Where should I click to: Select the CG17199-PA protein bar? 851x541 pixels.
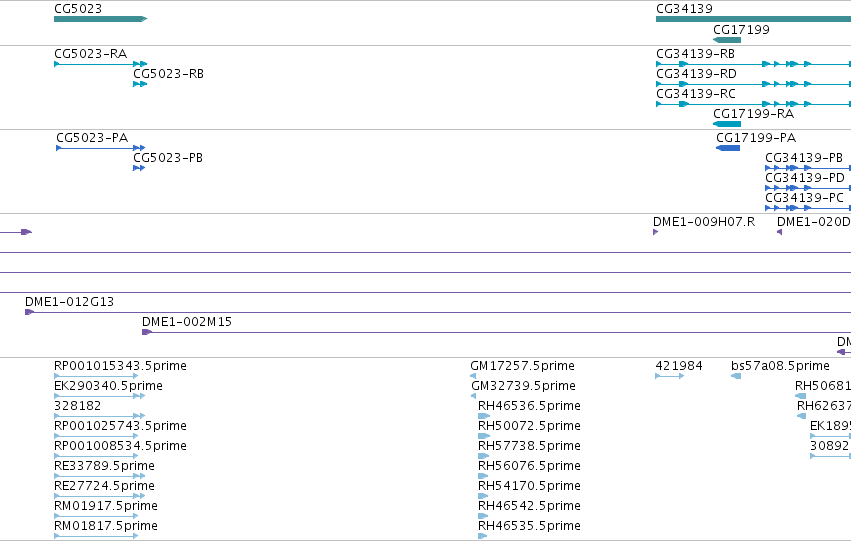(728, 148)
